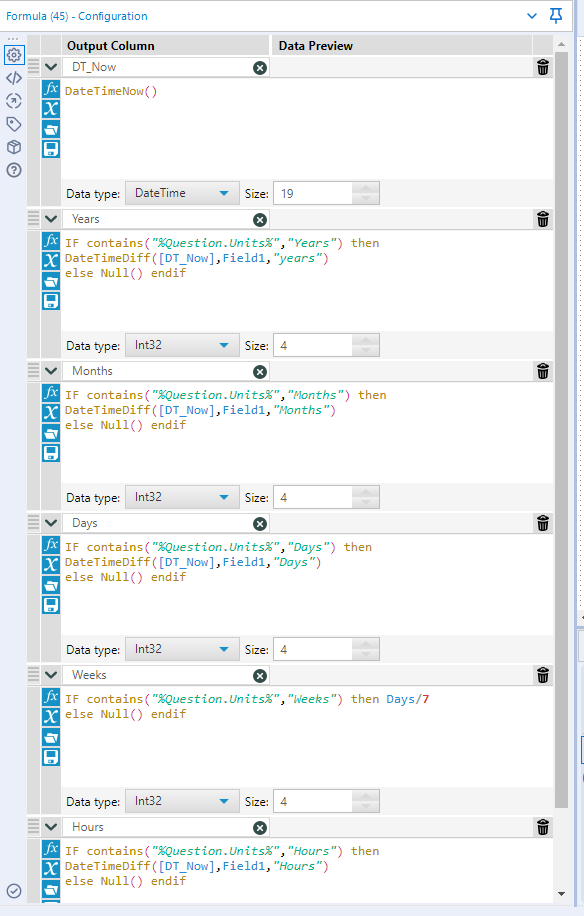Clear the Months output column name with its x button
Viewport: 584px width, 916px height.
pyautogui.click(x=259, y=371)
